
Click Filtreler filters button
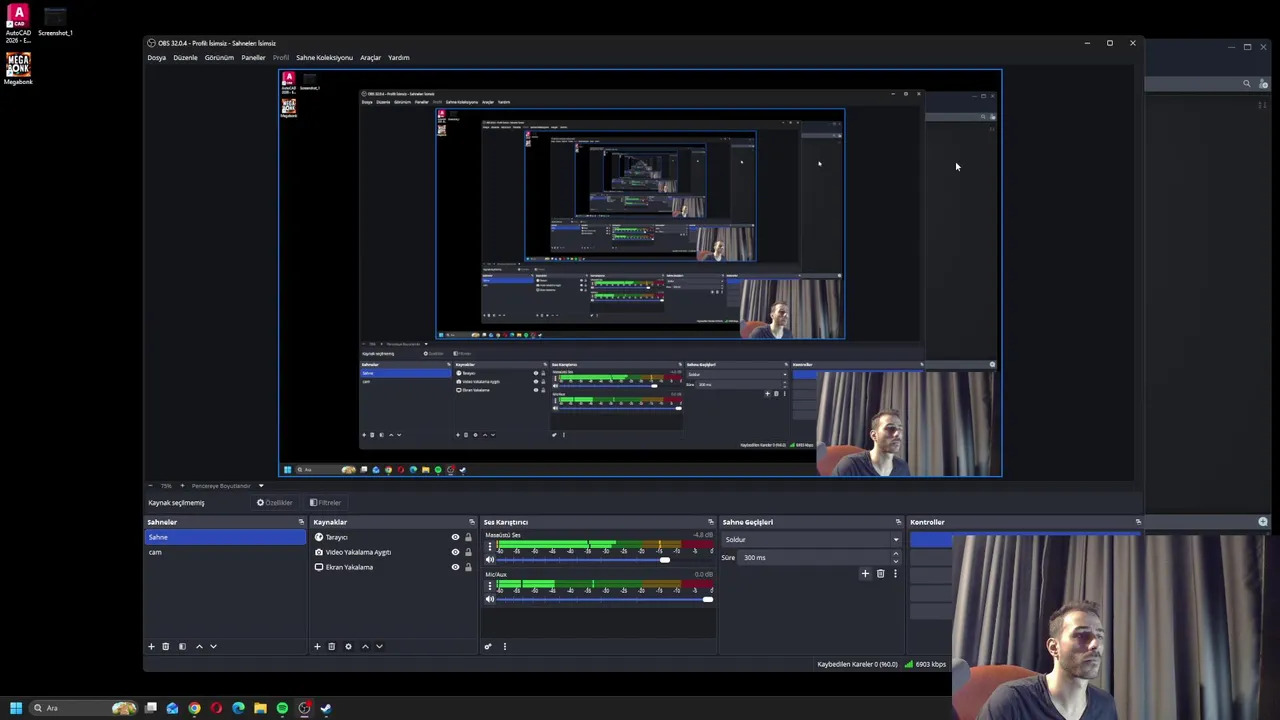pos(325,503)
